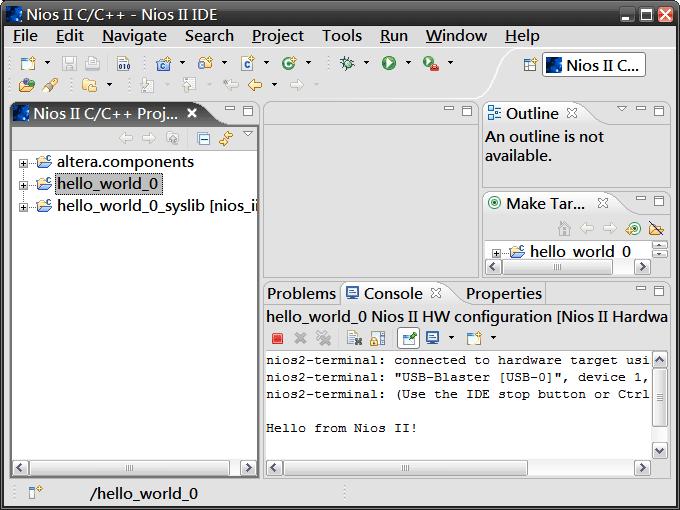Select altera.components in project tree
Screen dimensions: 680x510
click(x=125, y=162)
